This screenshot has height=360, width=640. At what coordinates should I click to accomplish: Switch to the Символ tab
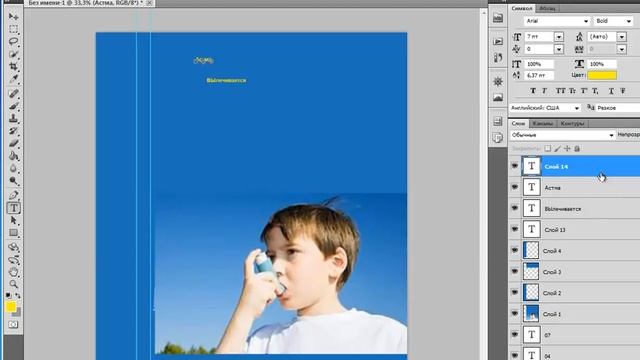[x=522, y=9]
